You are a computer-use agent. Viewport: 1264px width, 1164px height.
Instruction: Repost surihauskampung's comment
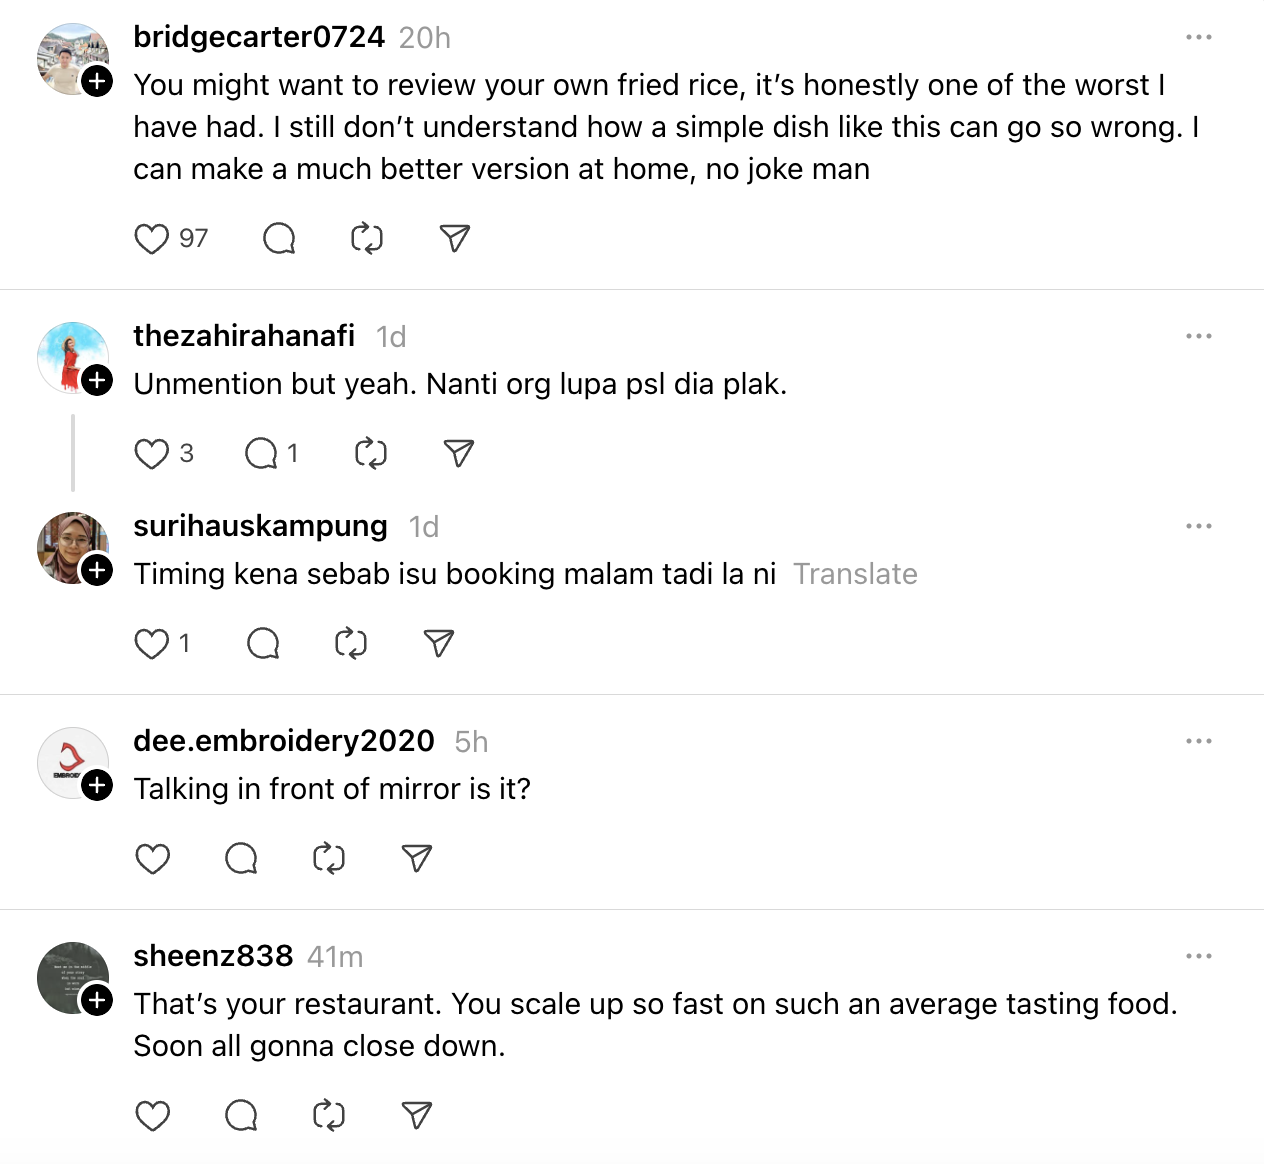tap(351, 644)
